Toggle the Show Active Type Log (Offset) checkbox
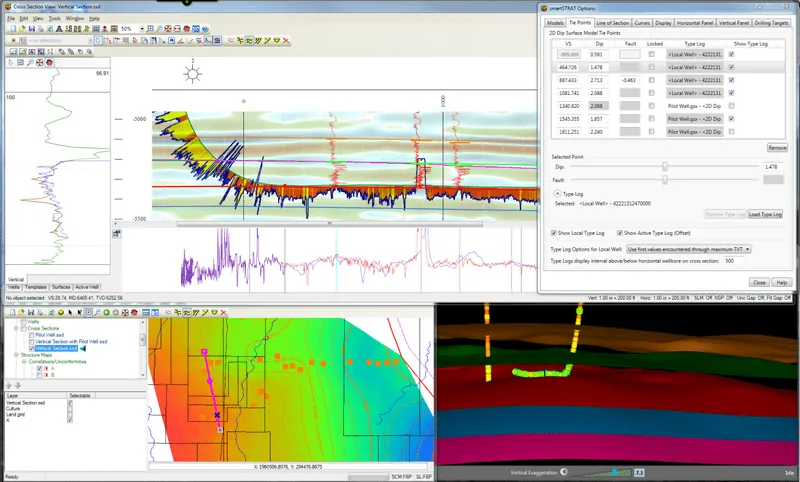 coord(620,233)
